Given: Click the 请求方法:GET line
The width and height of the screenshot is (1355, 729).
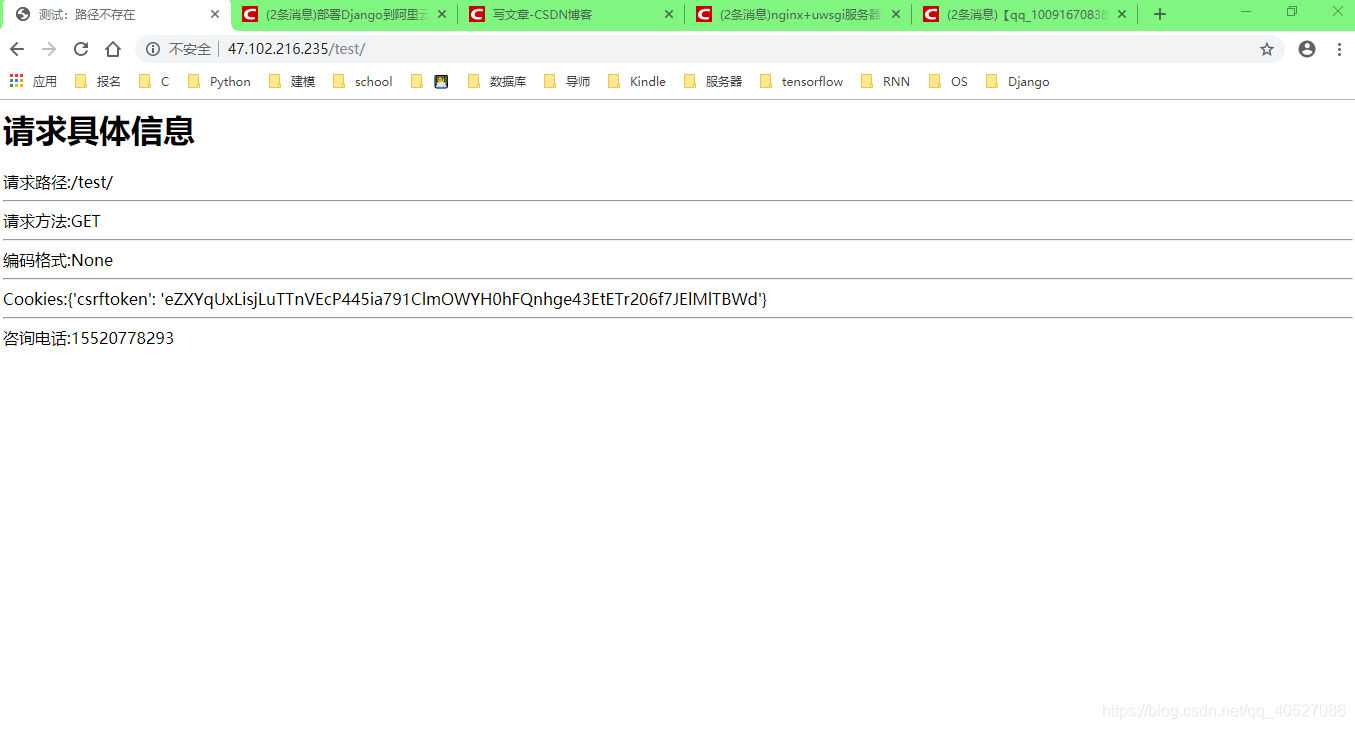Looking at the screenshot, I should tap(52, 221).
